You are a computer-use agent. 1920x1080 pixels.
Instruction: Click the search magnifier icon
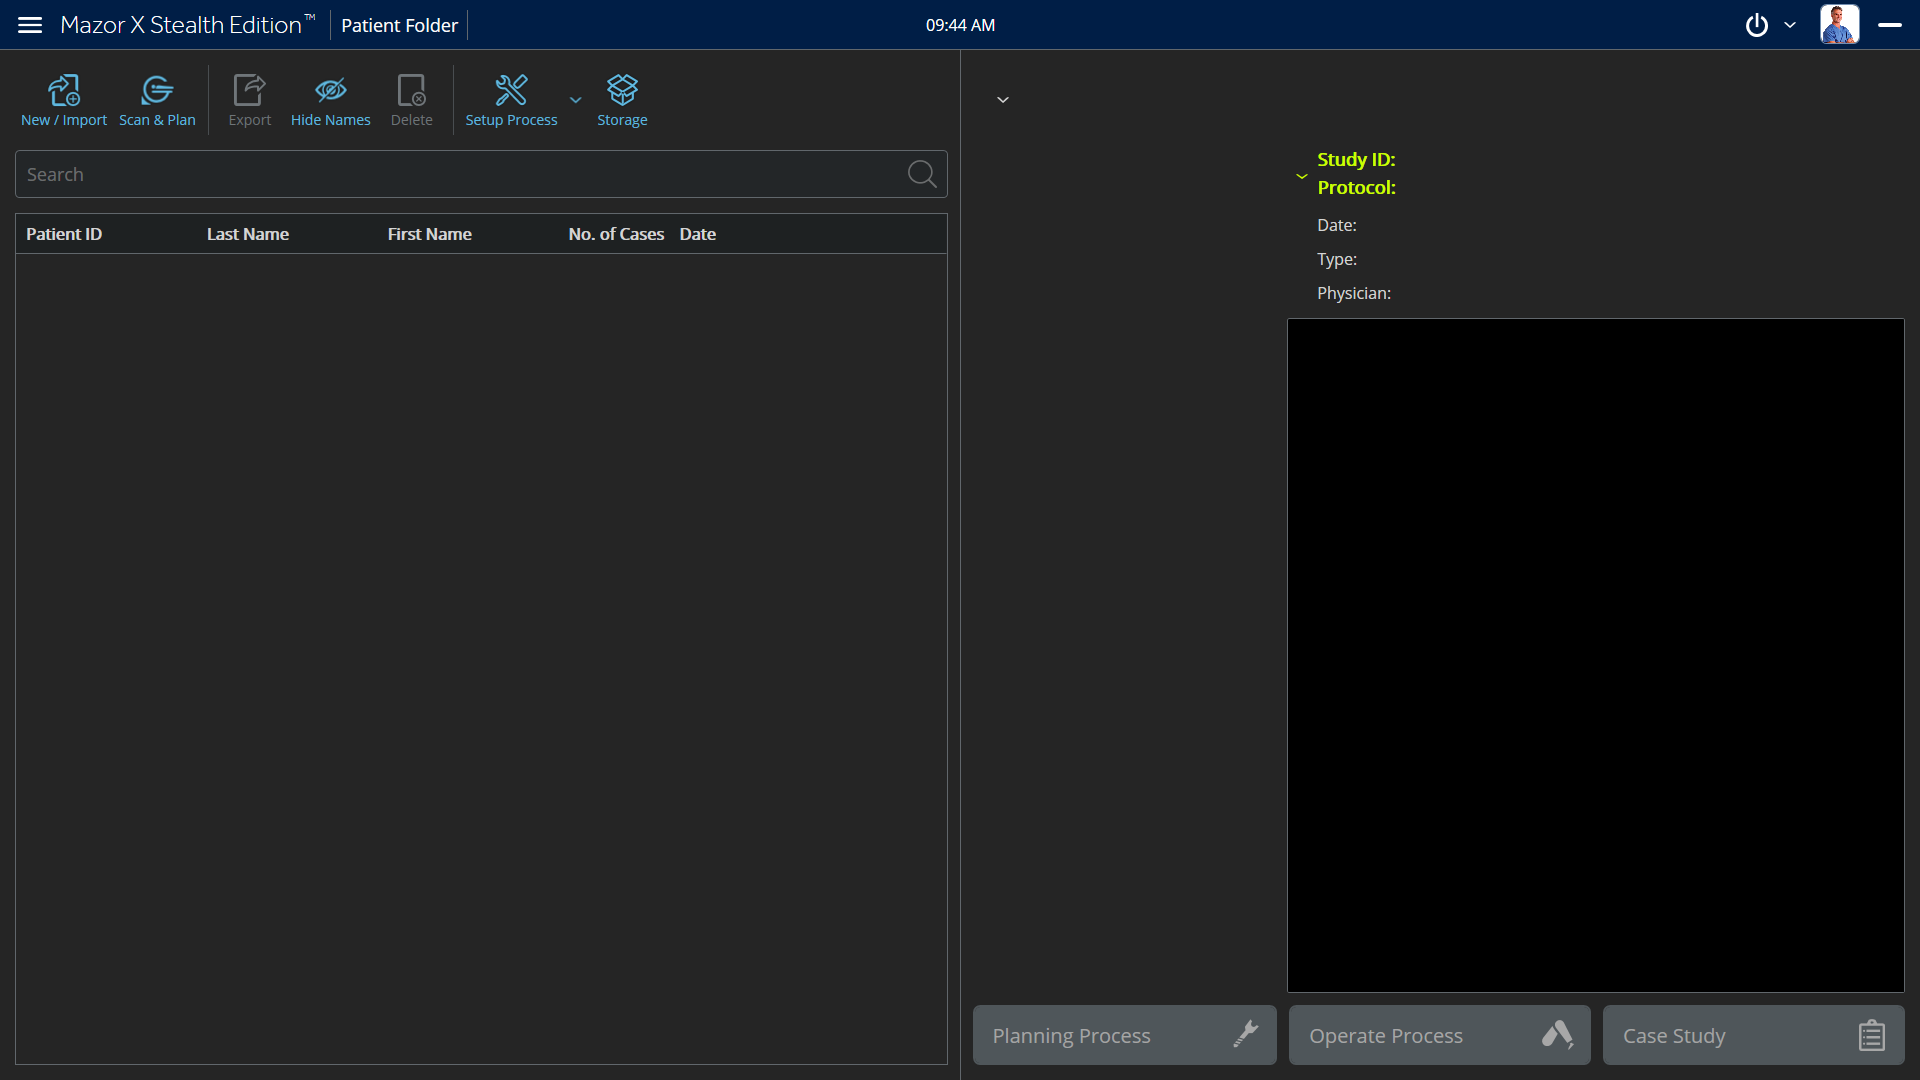pos(921,174)
